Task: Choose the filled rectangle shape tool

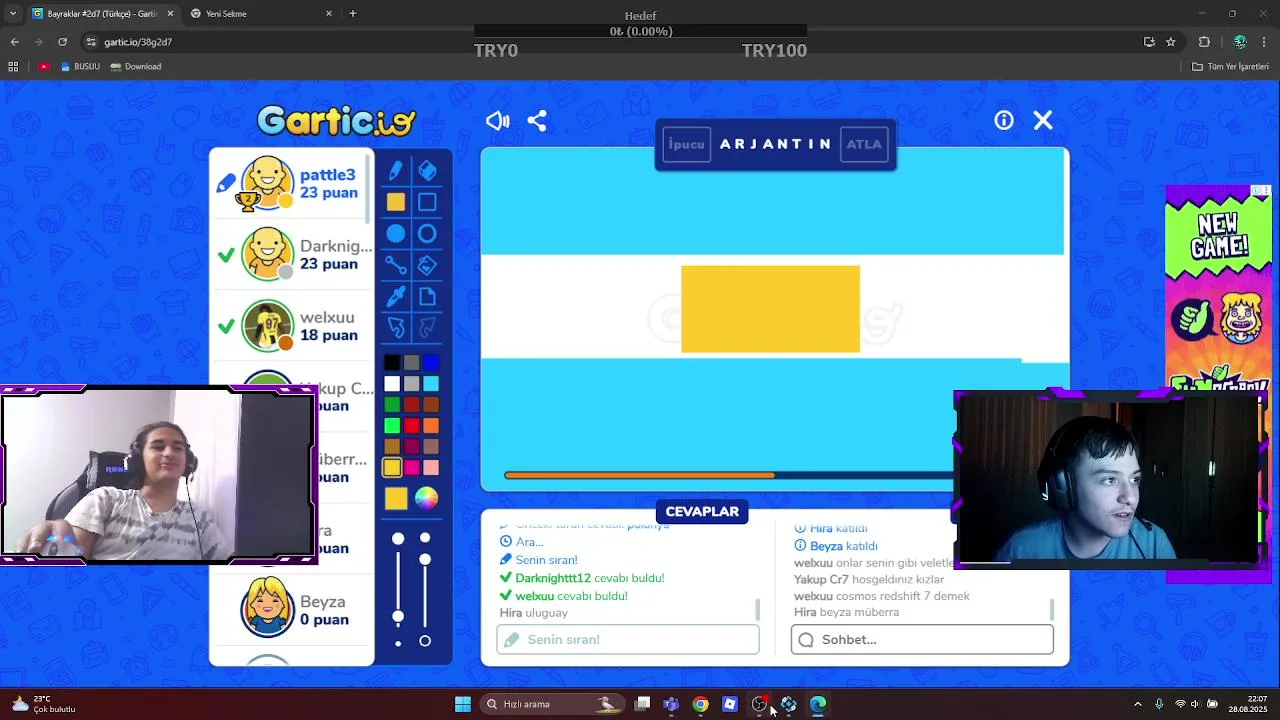Action: coord(396,202)
